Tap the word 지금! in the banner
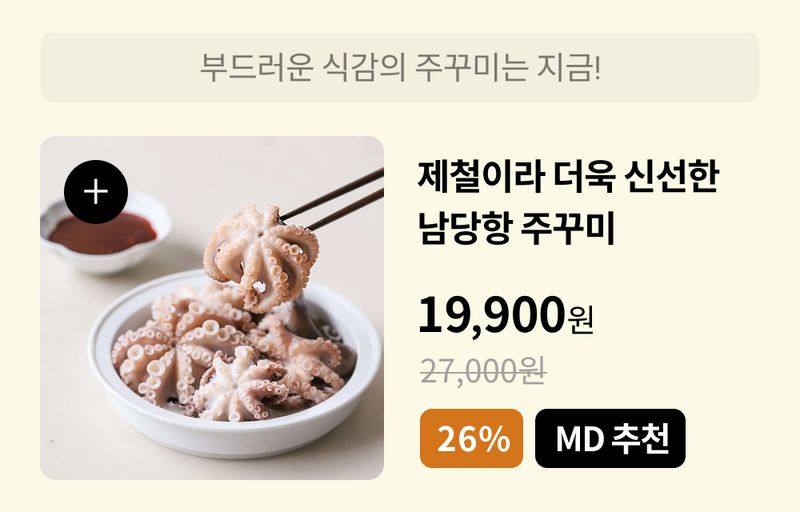 tap(569, 67)
